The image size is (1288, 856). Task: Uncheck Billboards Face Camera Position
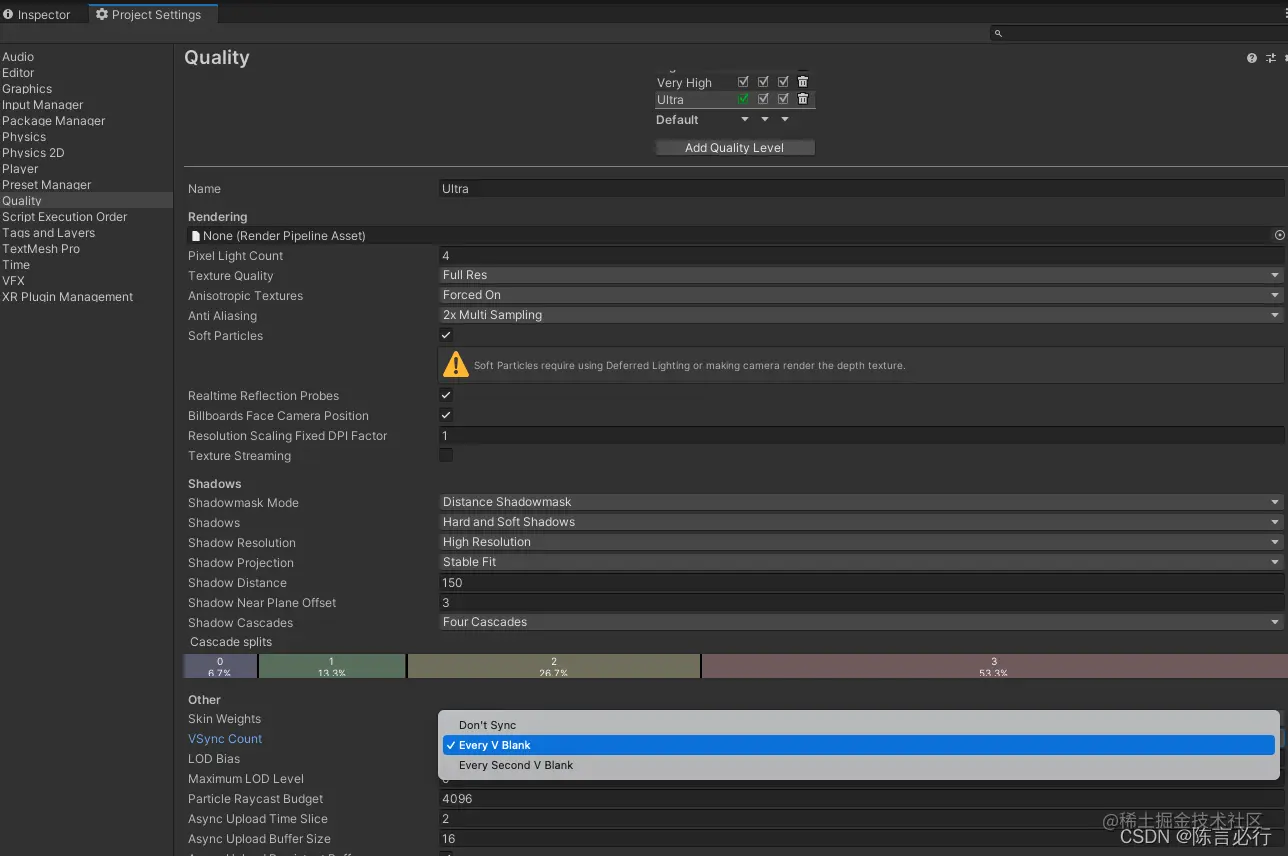click(x=446, y=415)
